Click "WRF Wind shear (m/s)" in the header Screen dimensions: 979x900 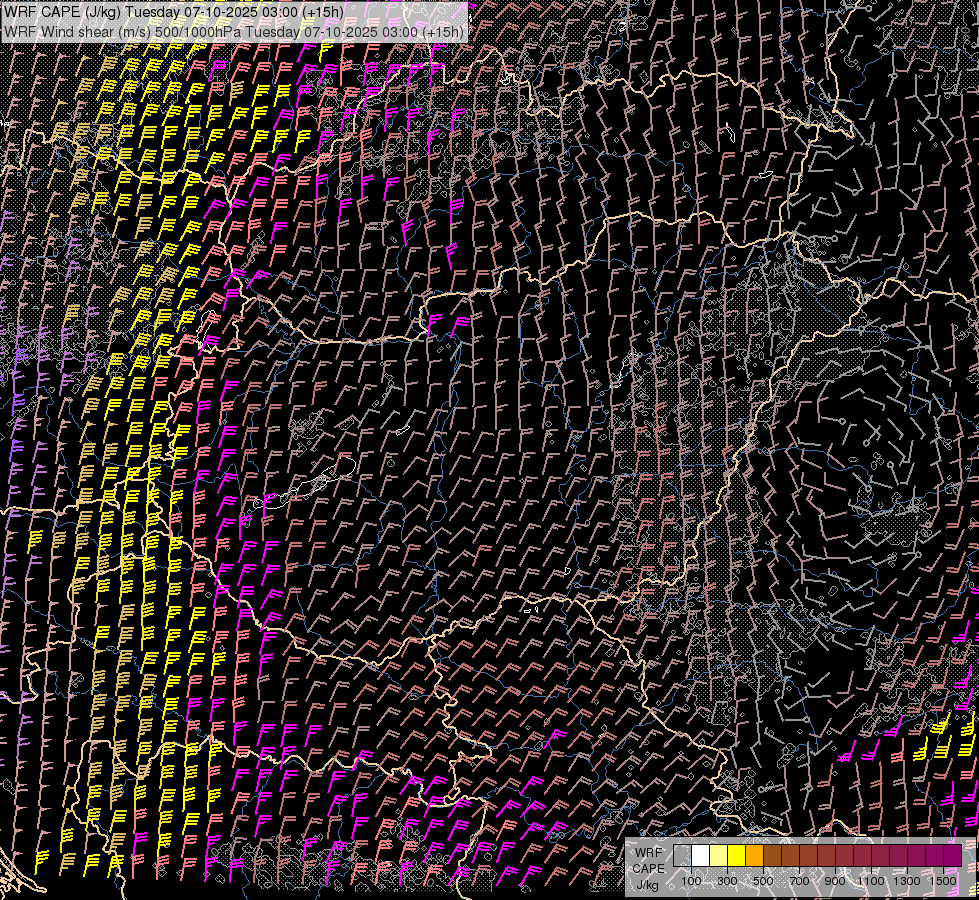point(76,32)
